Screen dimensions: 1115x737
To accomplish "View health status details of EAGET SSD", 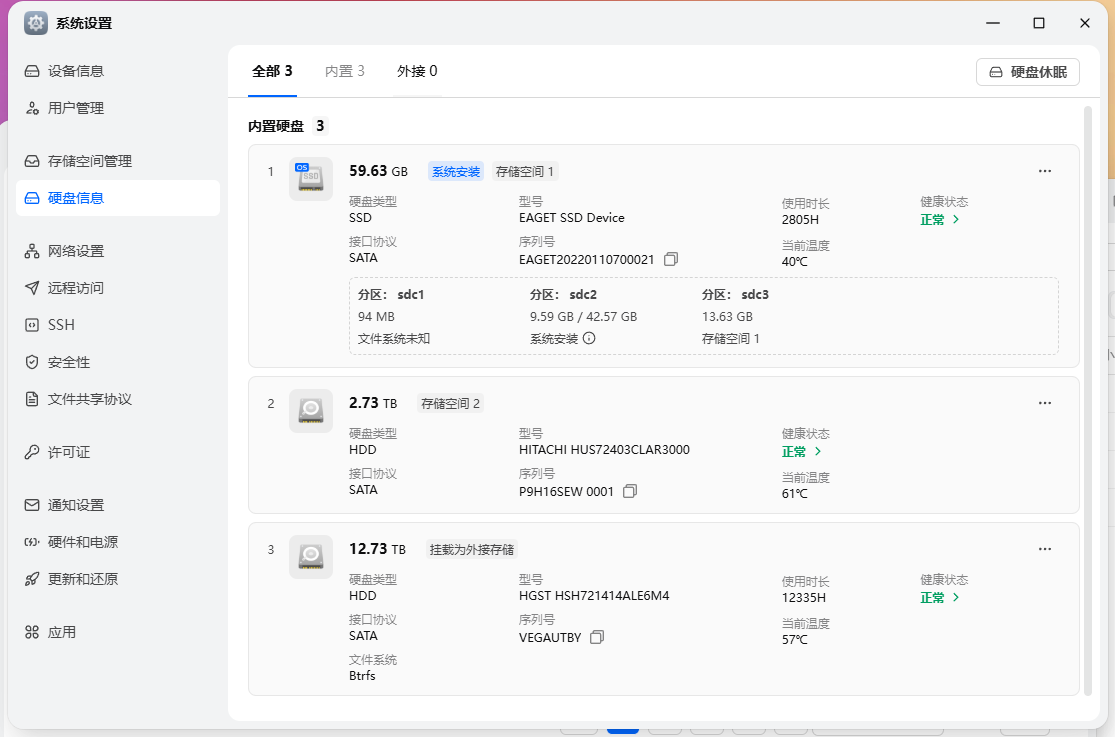I will pyautogui.click(x=940, y=219).
